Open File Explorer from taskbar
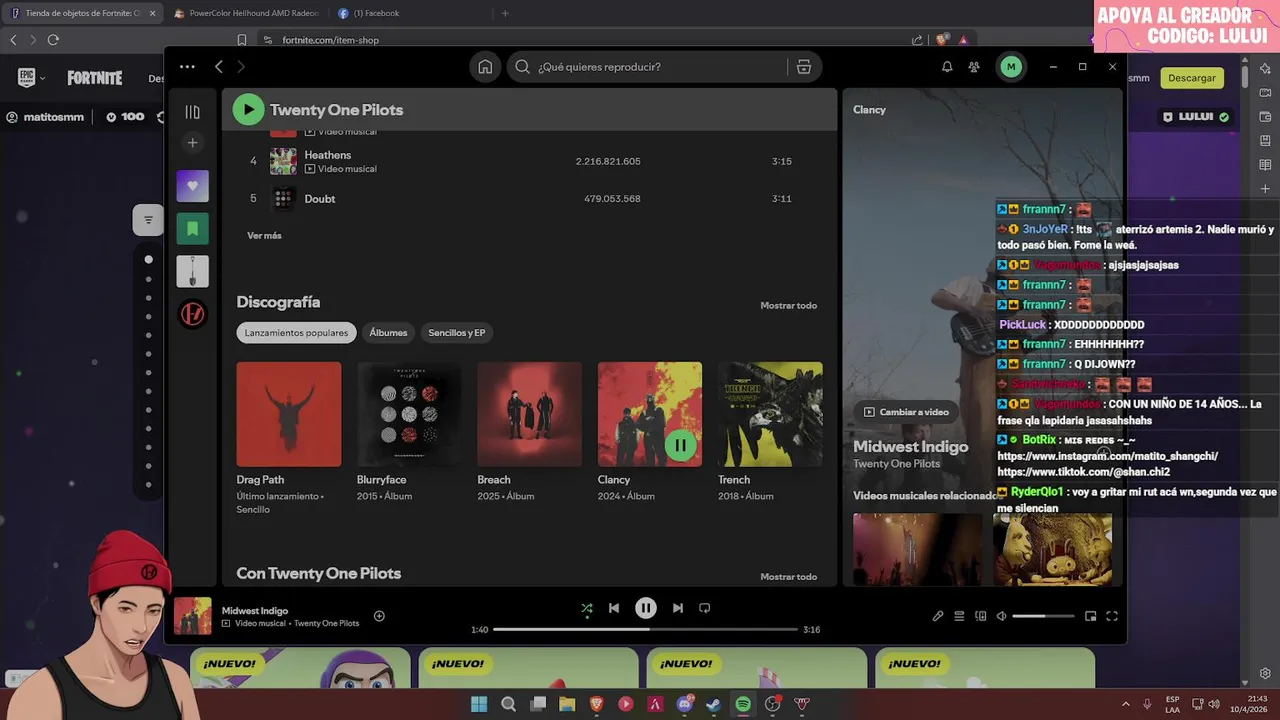The height and width of the screenshot is (720, 1280). click(567, 704)
